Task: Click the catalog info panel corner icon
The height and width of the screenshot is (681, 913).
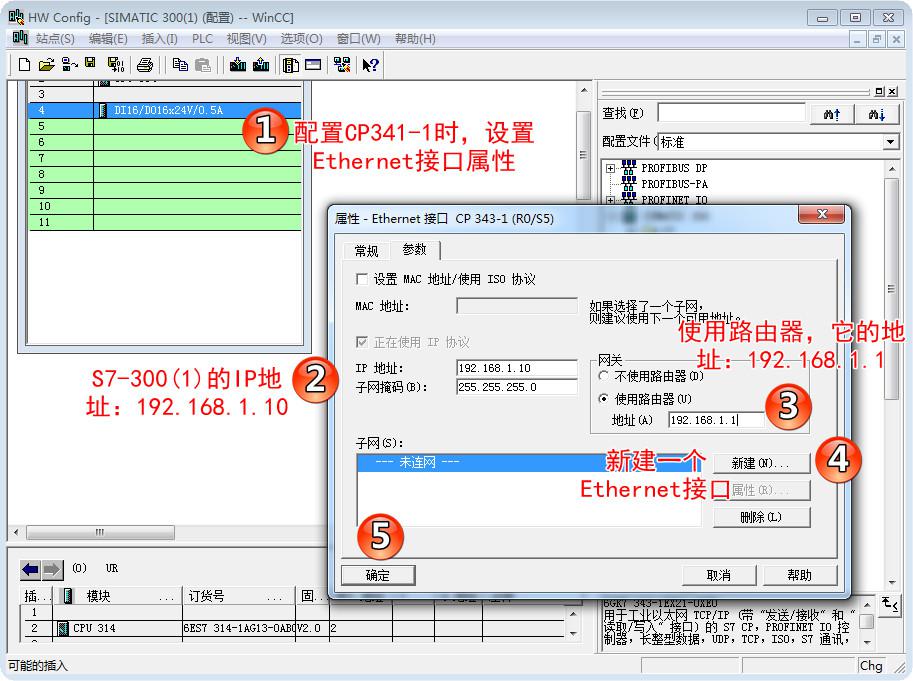Action: pos(889,604)
